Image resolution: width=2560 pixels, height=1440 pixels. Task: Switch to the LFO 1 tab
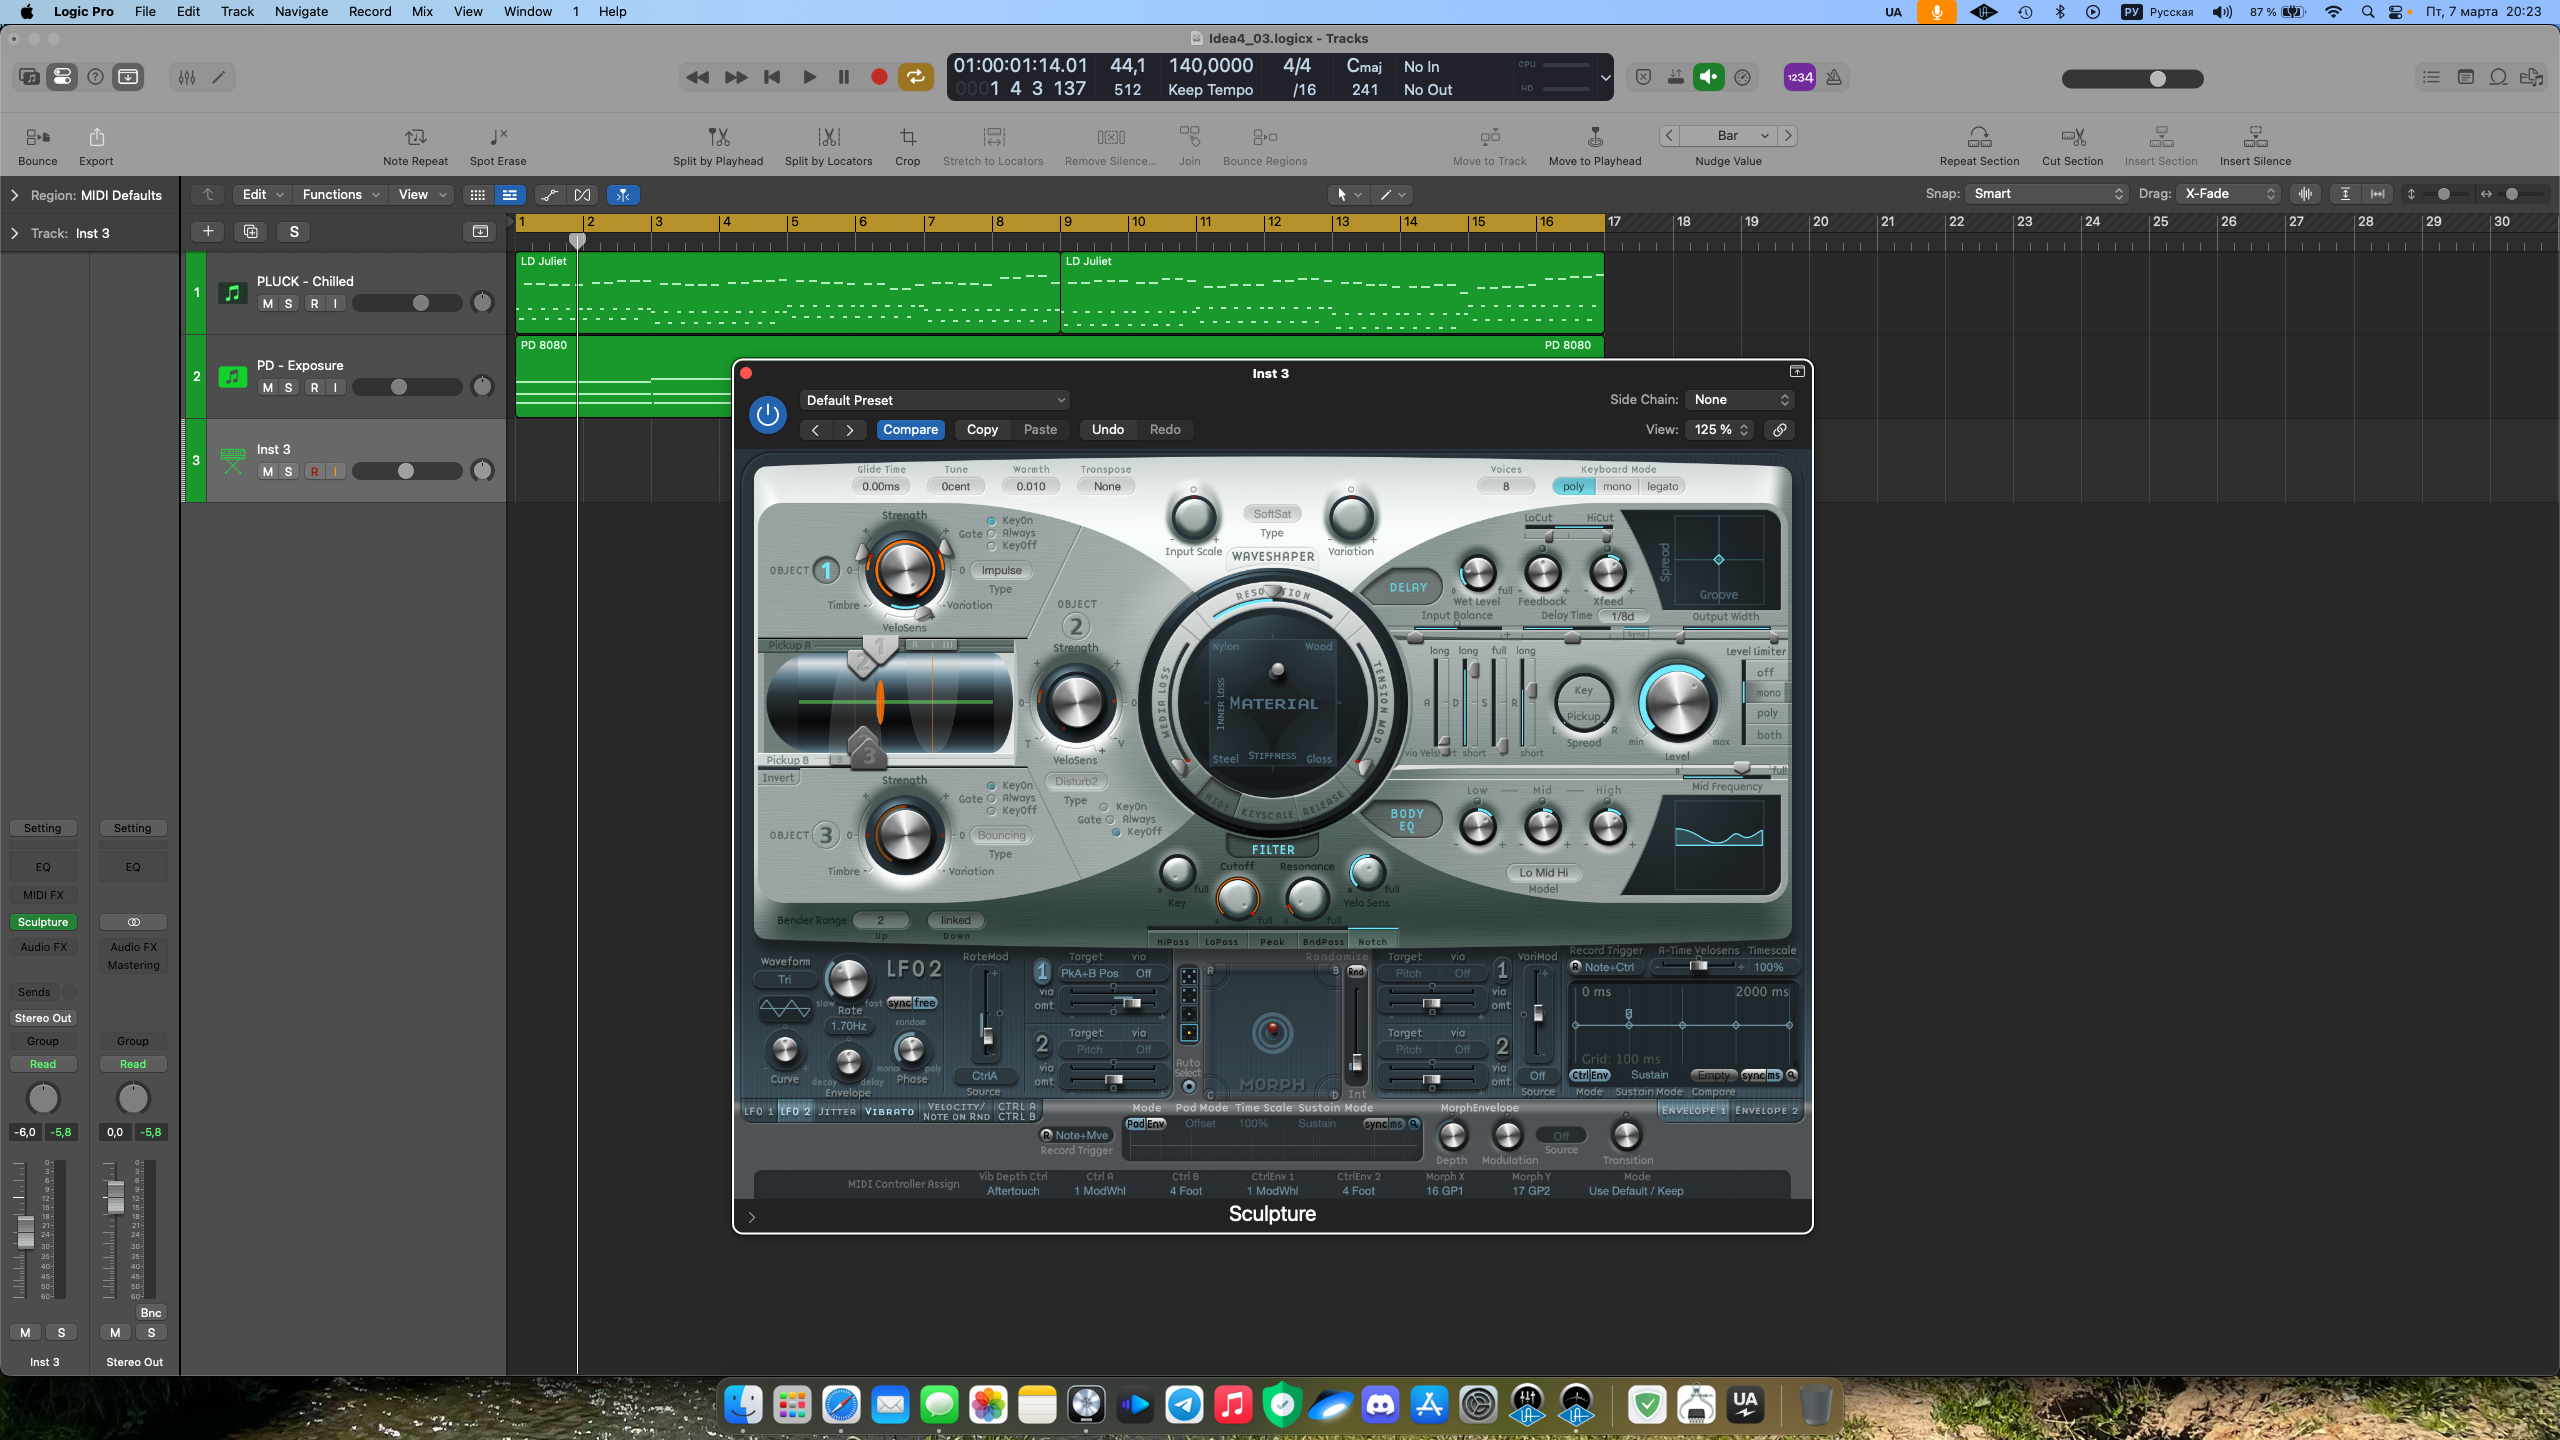758,1111
